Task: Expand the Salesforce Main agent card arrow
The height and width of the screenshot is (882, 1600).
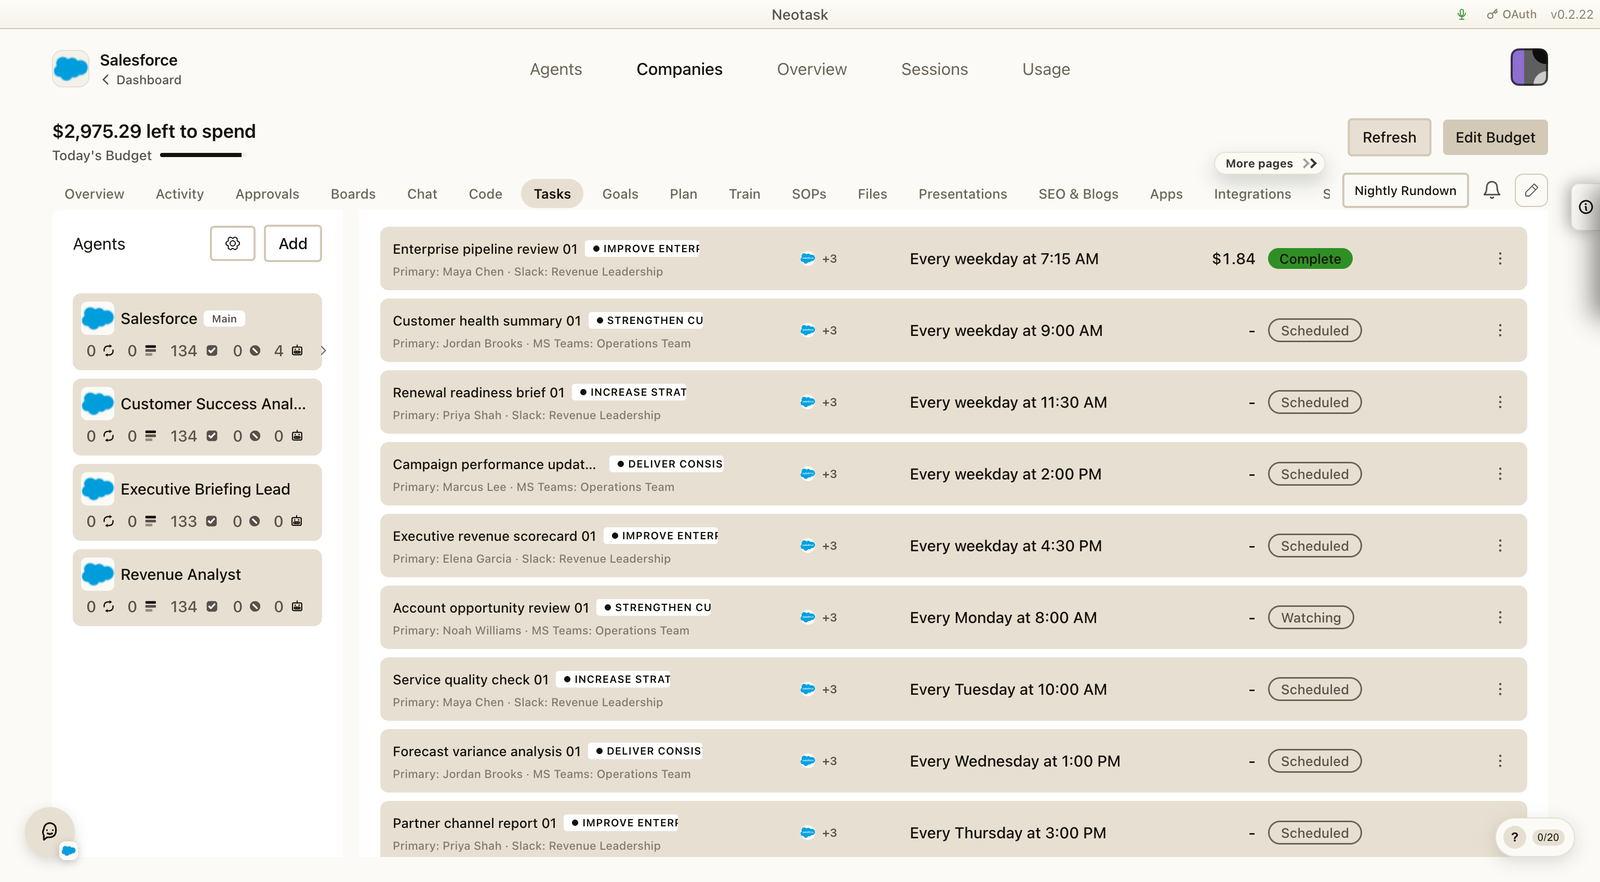Action: click(323, 351)
